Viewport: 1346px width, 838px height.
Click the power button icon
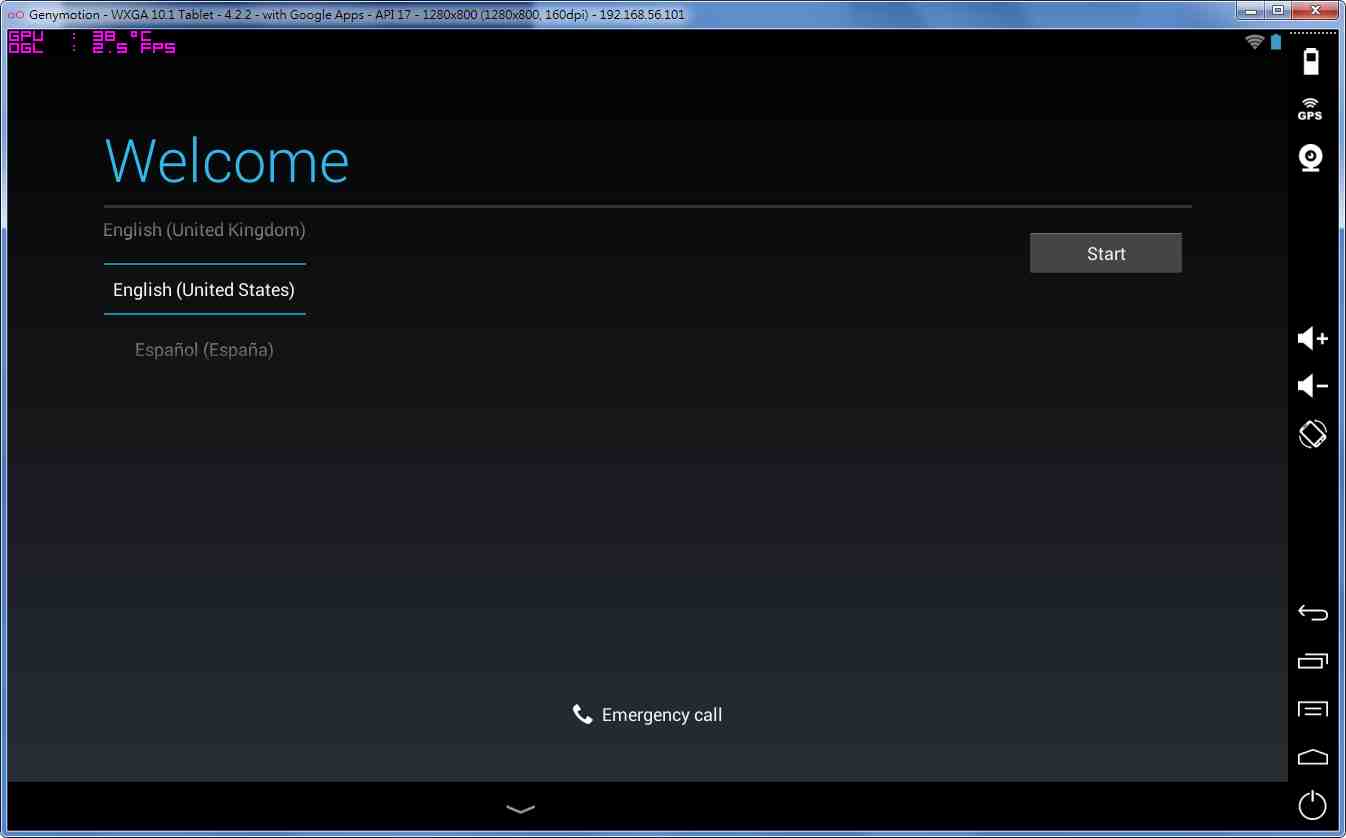(x=1312, y=805)
